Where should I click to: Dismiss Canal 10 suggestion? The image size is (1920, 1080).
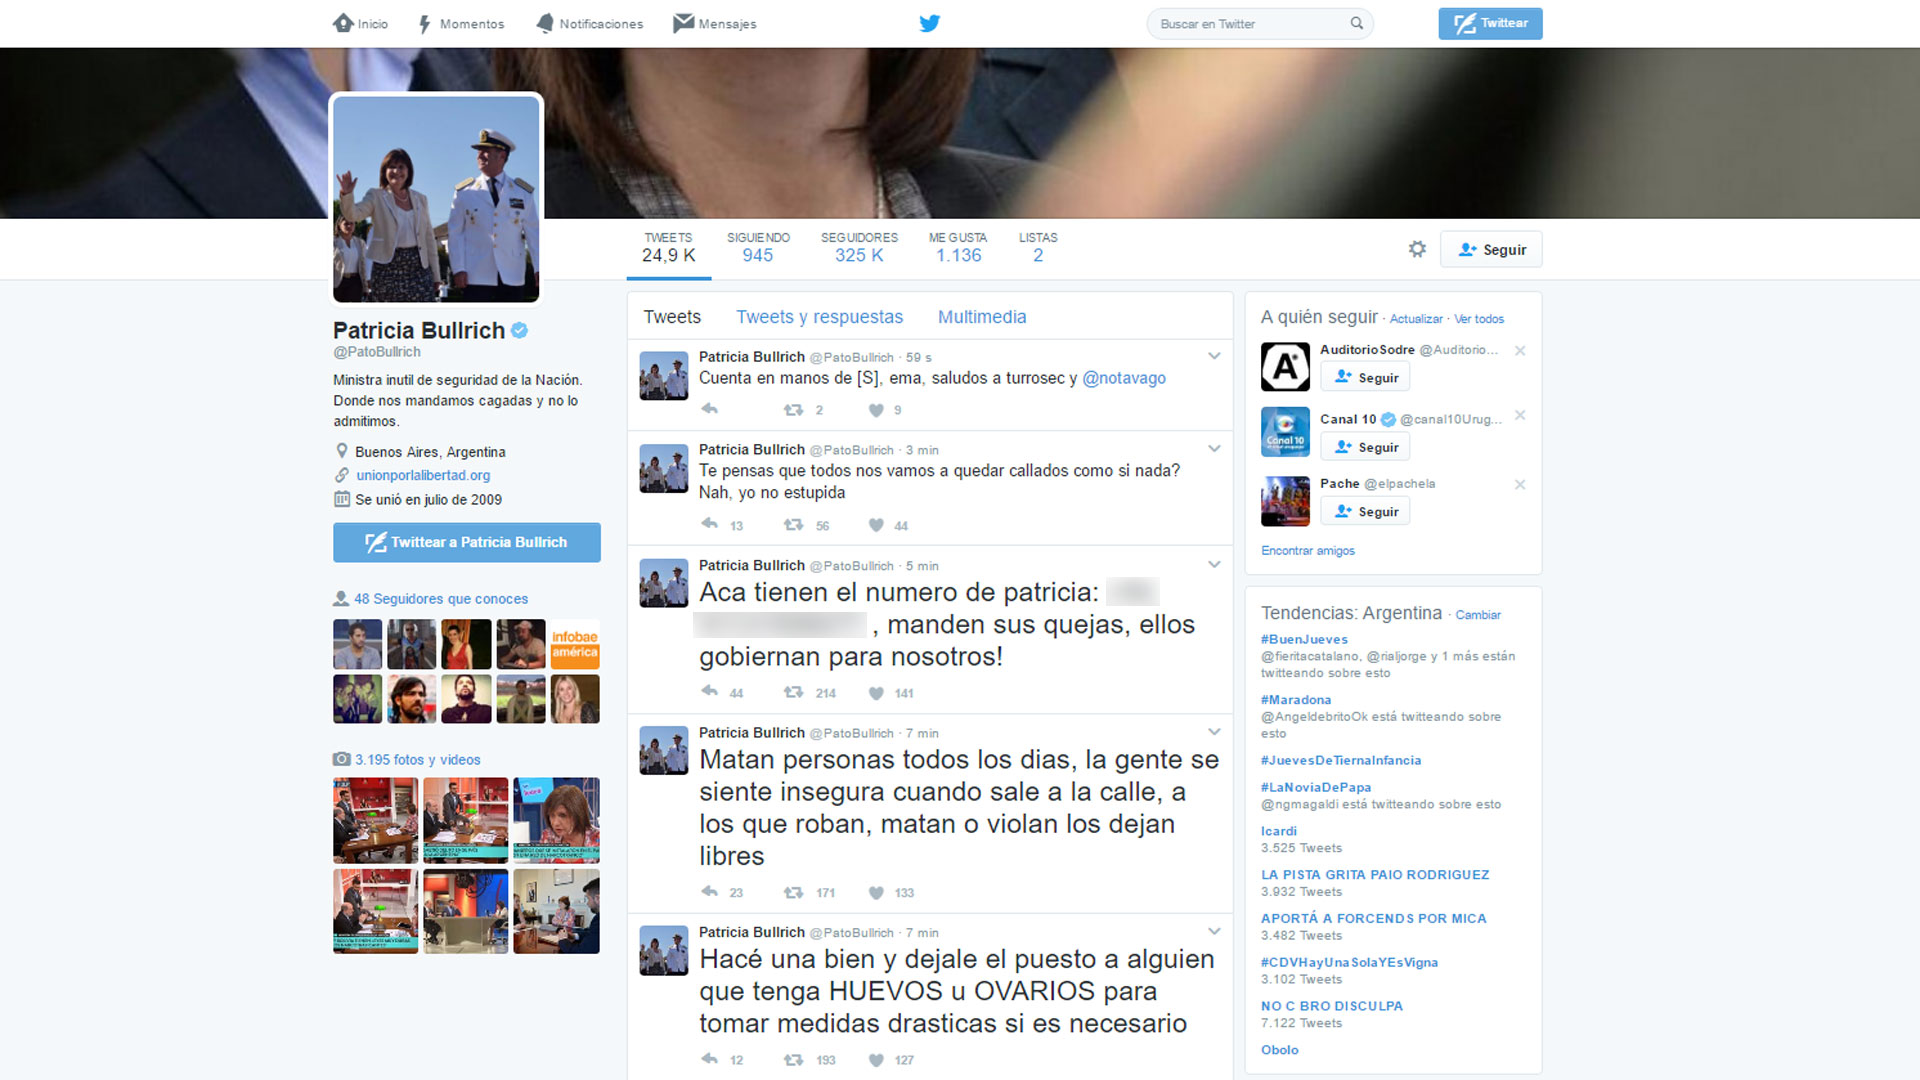click(1520, 415)
